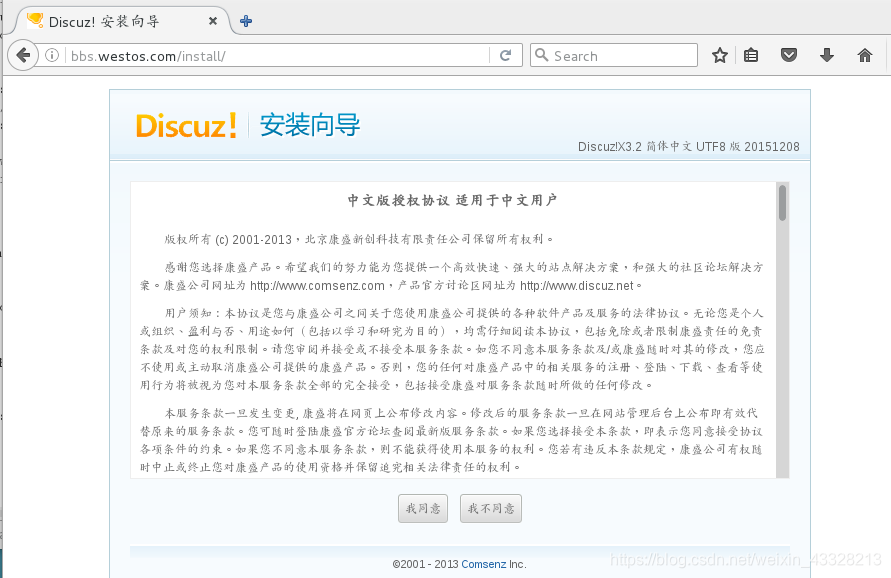Viewport: 891px width, 578px height.
Task: Focus the Search box in toolbar
Action: pos(614,55)
